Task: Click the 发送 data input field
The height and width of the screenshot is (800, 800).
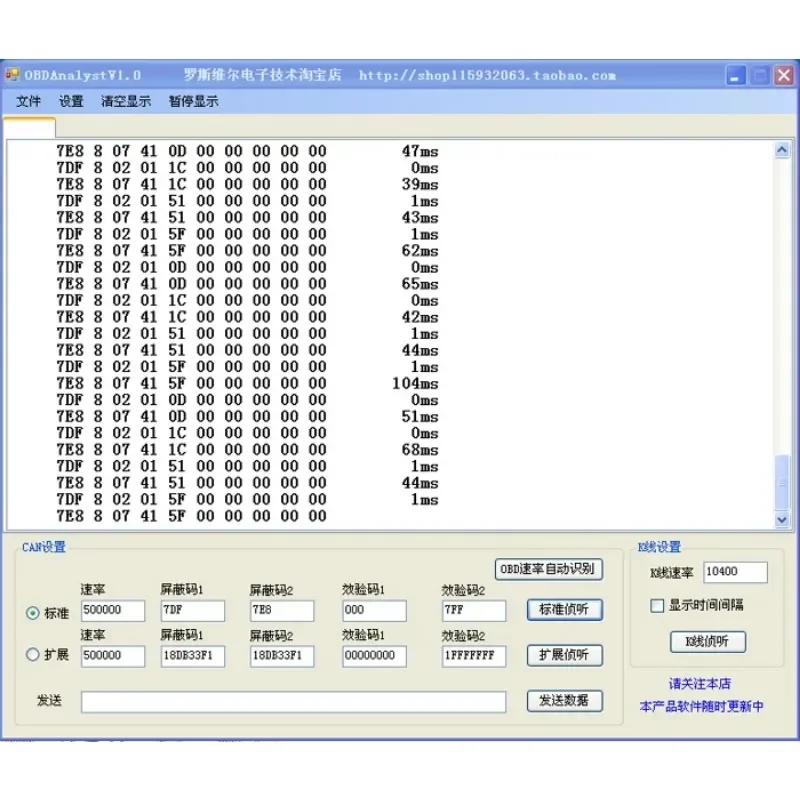Action: [x=293, y=702]
